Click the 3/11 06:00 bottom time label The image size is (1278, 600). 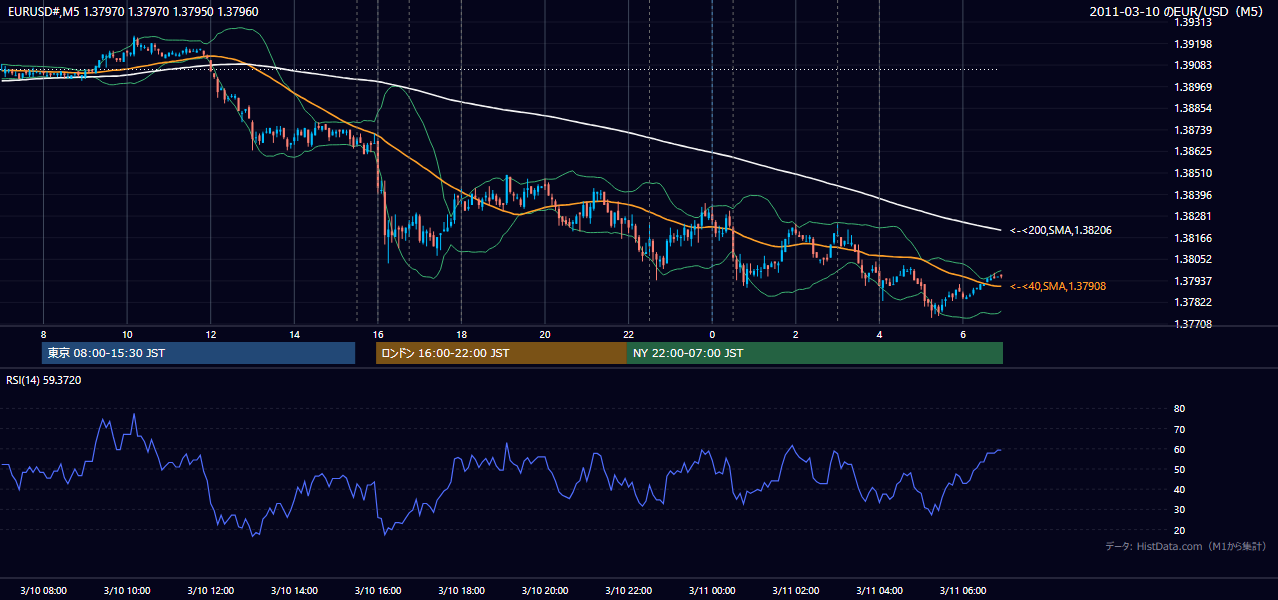(962, 591)
